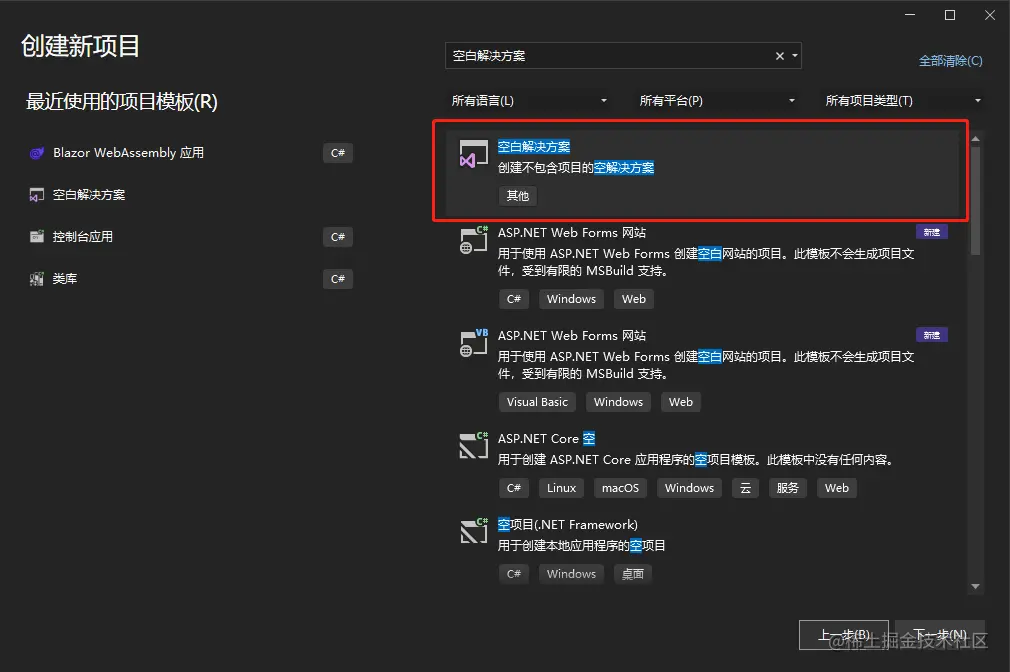Click the 桌面 tag under 空项目

(x=633, y=574)
